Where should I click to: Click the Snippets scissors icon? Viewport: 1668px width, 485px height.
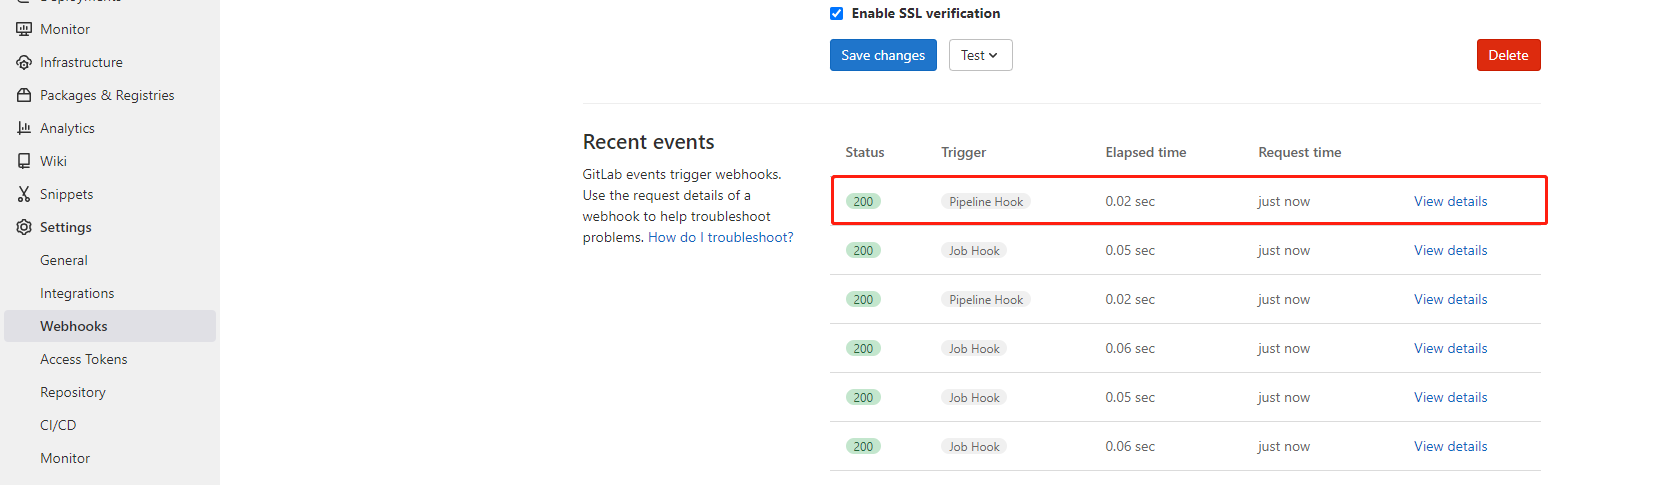pyautogui.click(x=24, y=194)
